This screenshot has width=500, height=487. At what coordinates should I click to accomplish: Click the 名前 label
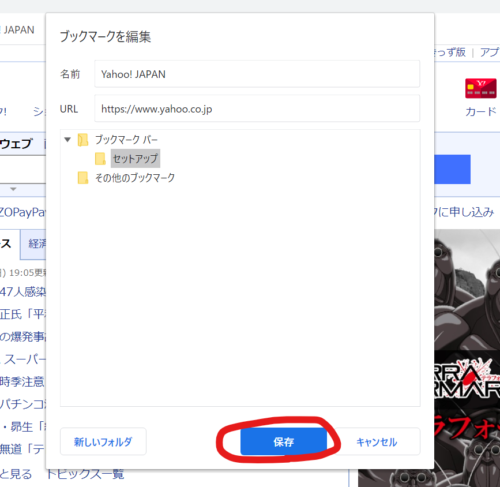click(x=70, y=74)
